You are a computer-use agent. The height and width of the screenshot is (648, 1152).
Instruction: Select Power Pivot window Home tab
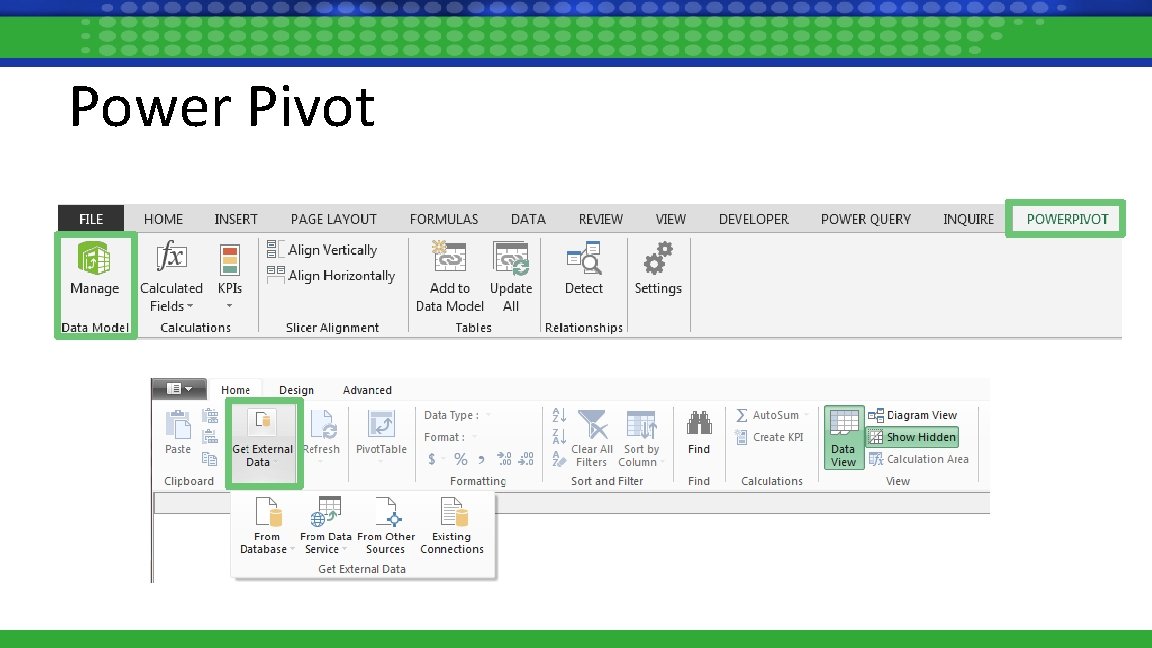click(x=236, y=390)
